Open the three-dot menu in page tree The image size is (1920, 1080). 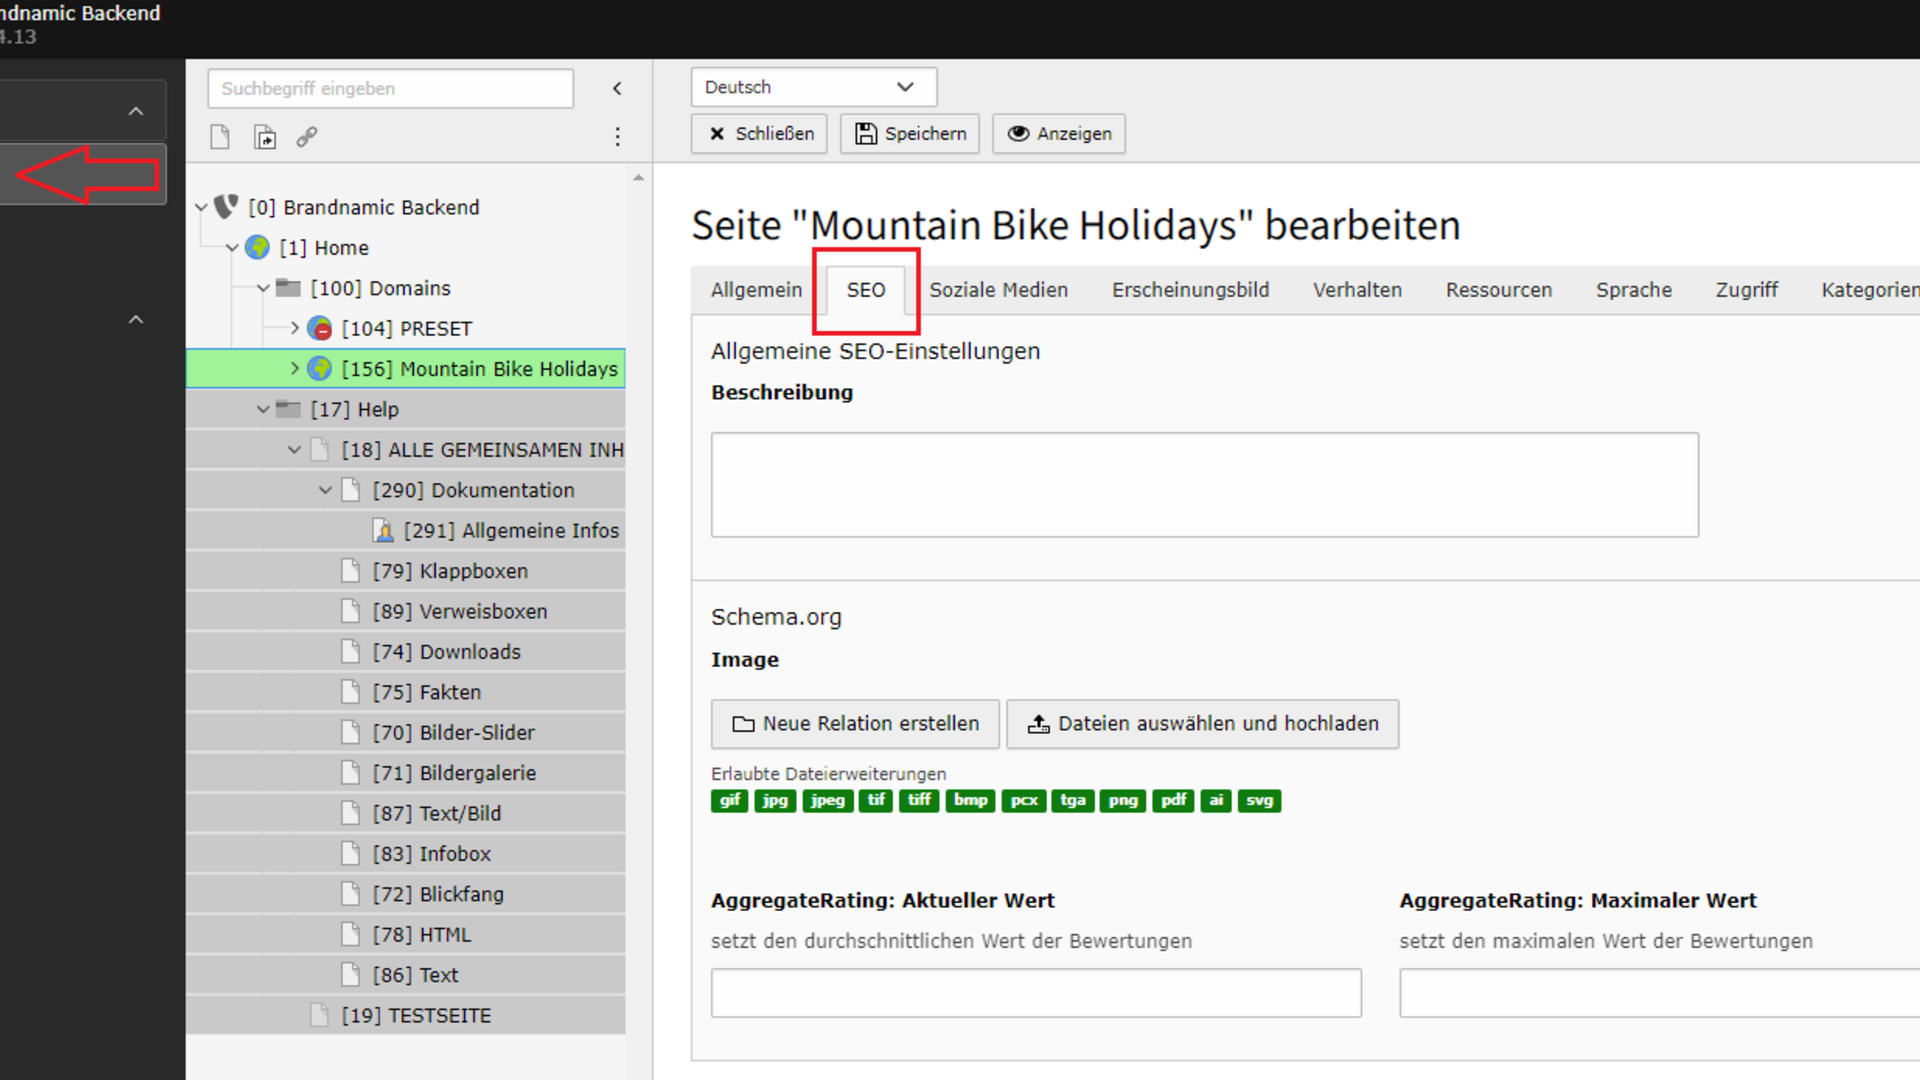(x=617, y=137)
